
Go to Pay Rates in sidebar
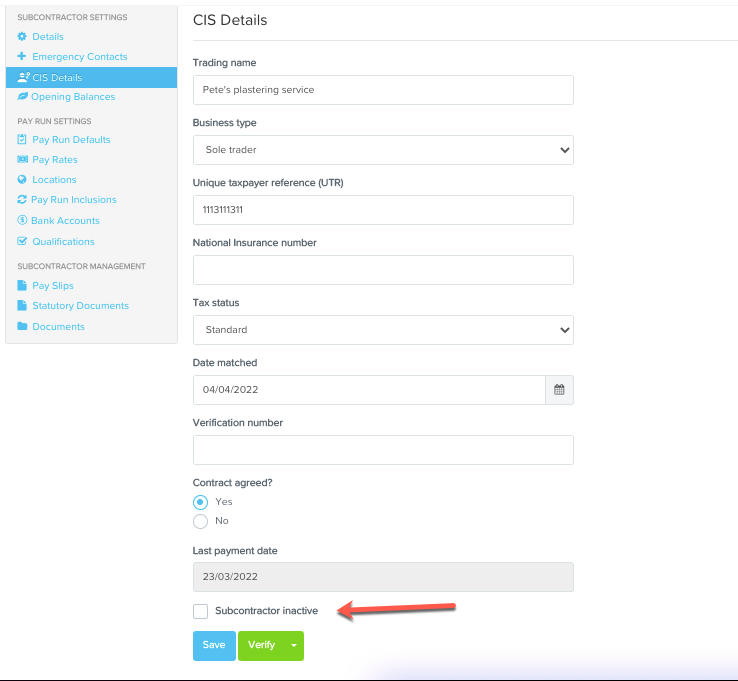pos(54,160)
